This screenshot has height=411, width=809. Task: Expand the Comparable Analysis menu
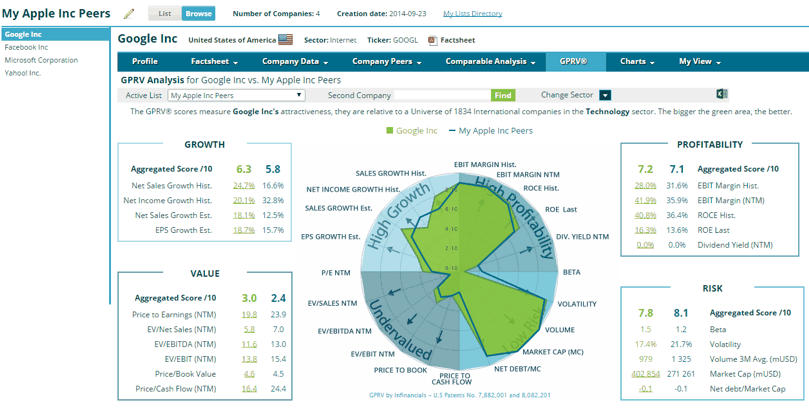490,61
